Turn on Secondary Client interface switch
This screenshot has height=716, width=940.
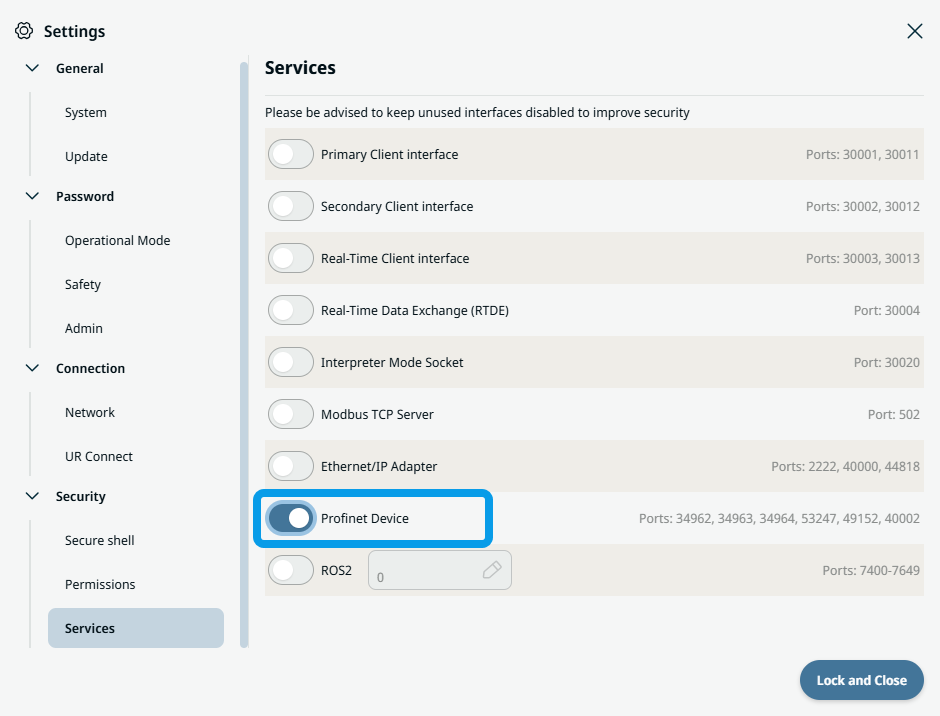click(291, 206)
